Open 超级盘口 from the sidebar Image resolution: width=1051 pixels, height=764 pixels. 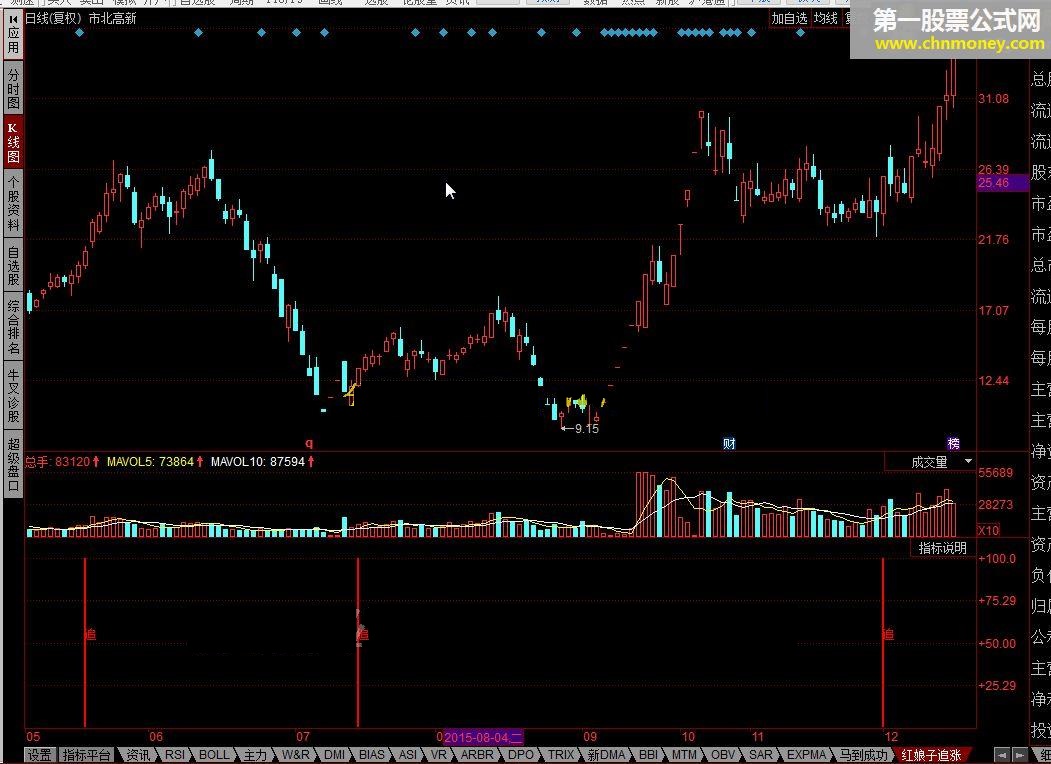click(13, 464)
